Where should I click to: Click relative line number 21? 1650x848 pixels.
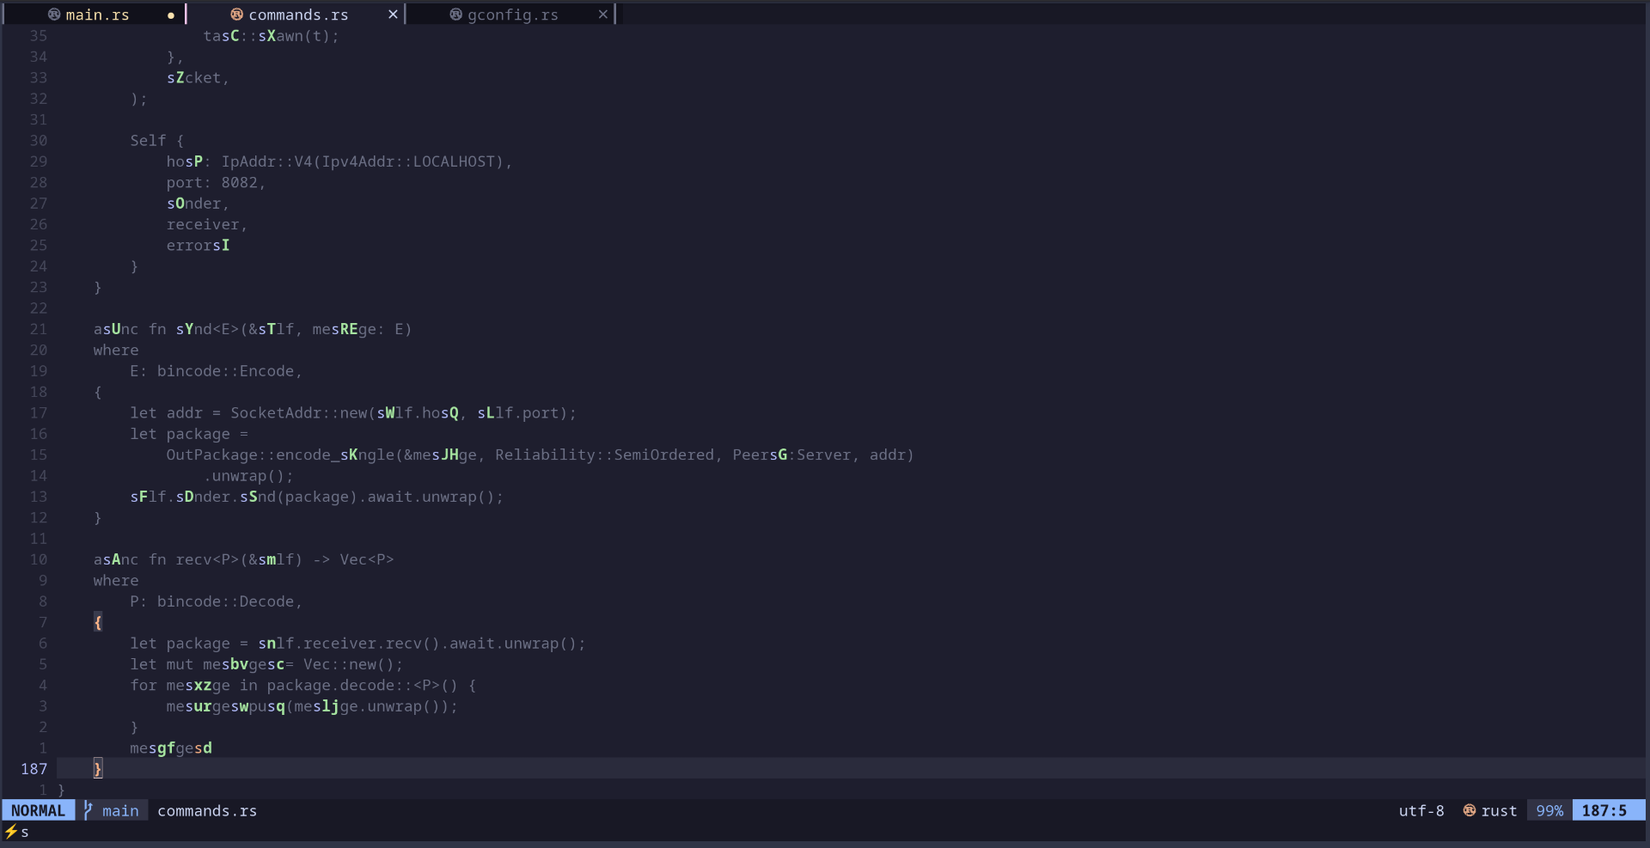tap(38, 329)
